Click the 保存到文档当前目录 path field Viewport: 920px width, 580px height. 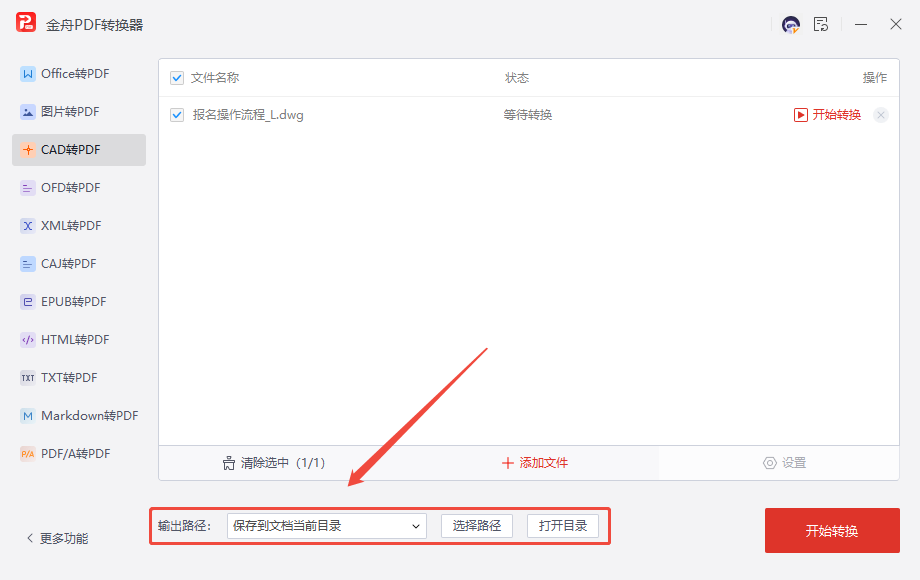(x=326, y=526)
